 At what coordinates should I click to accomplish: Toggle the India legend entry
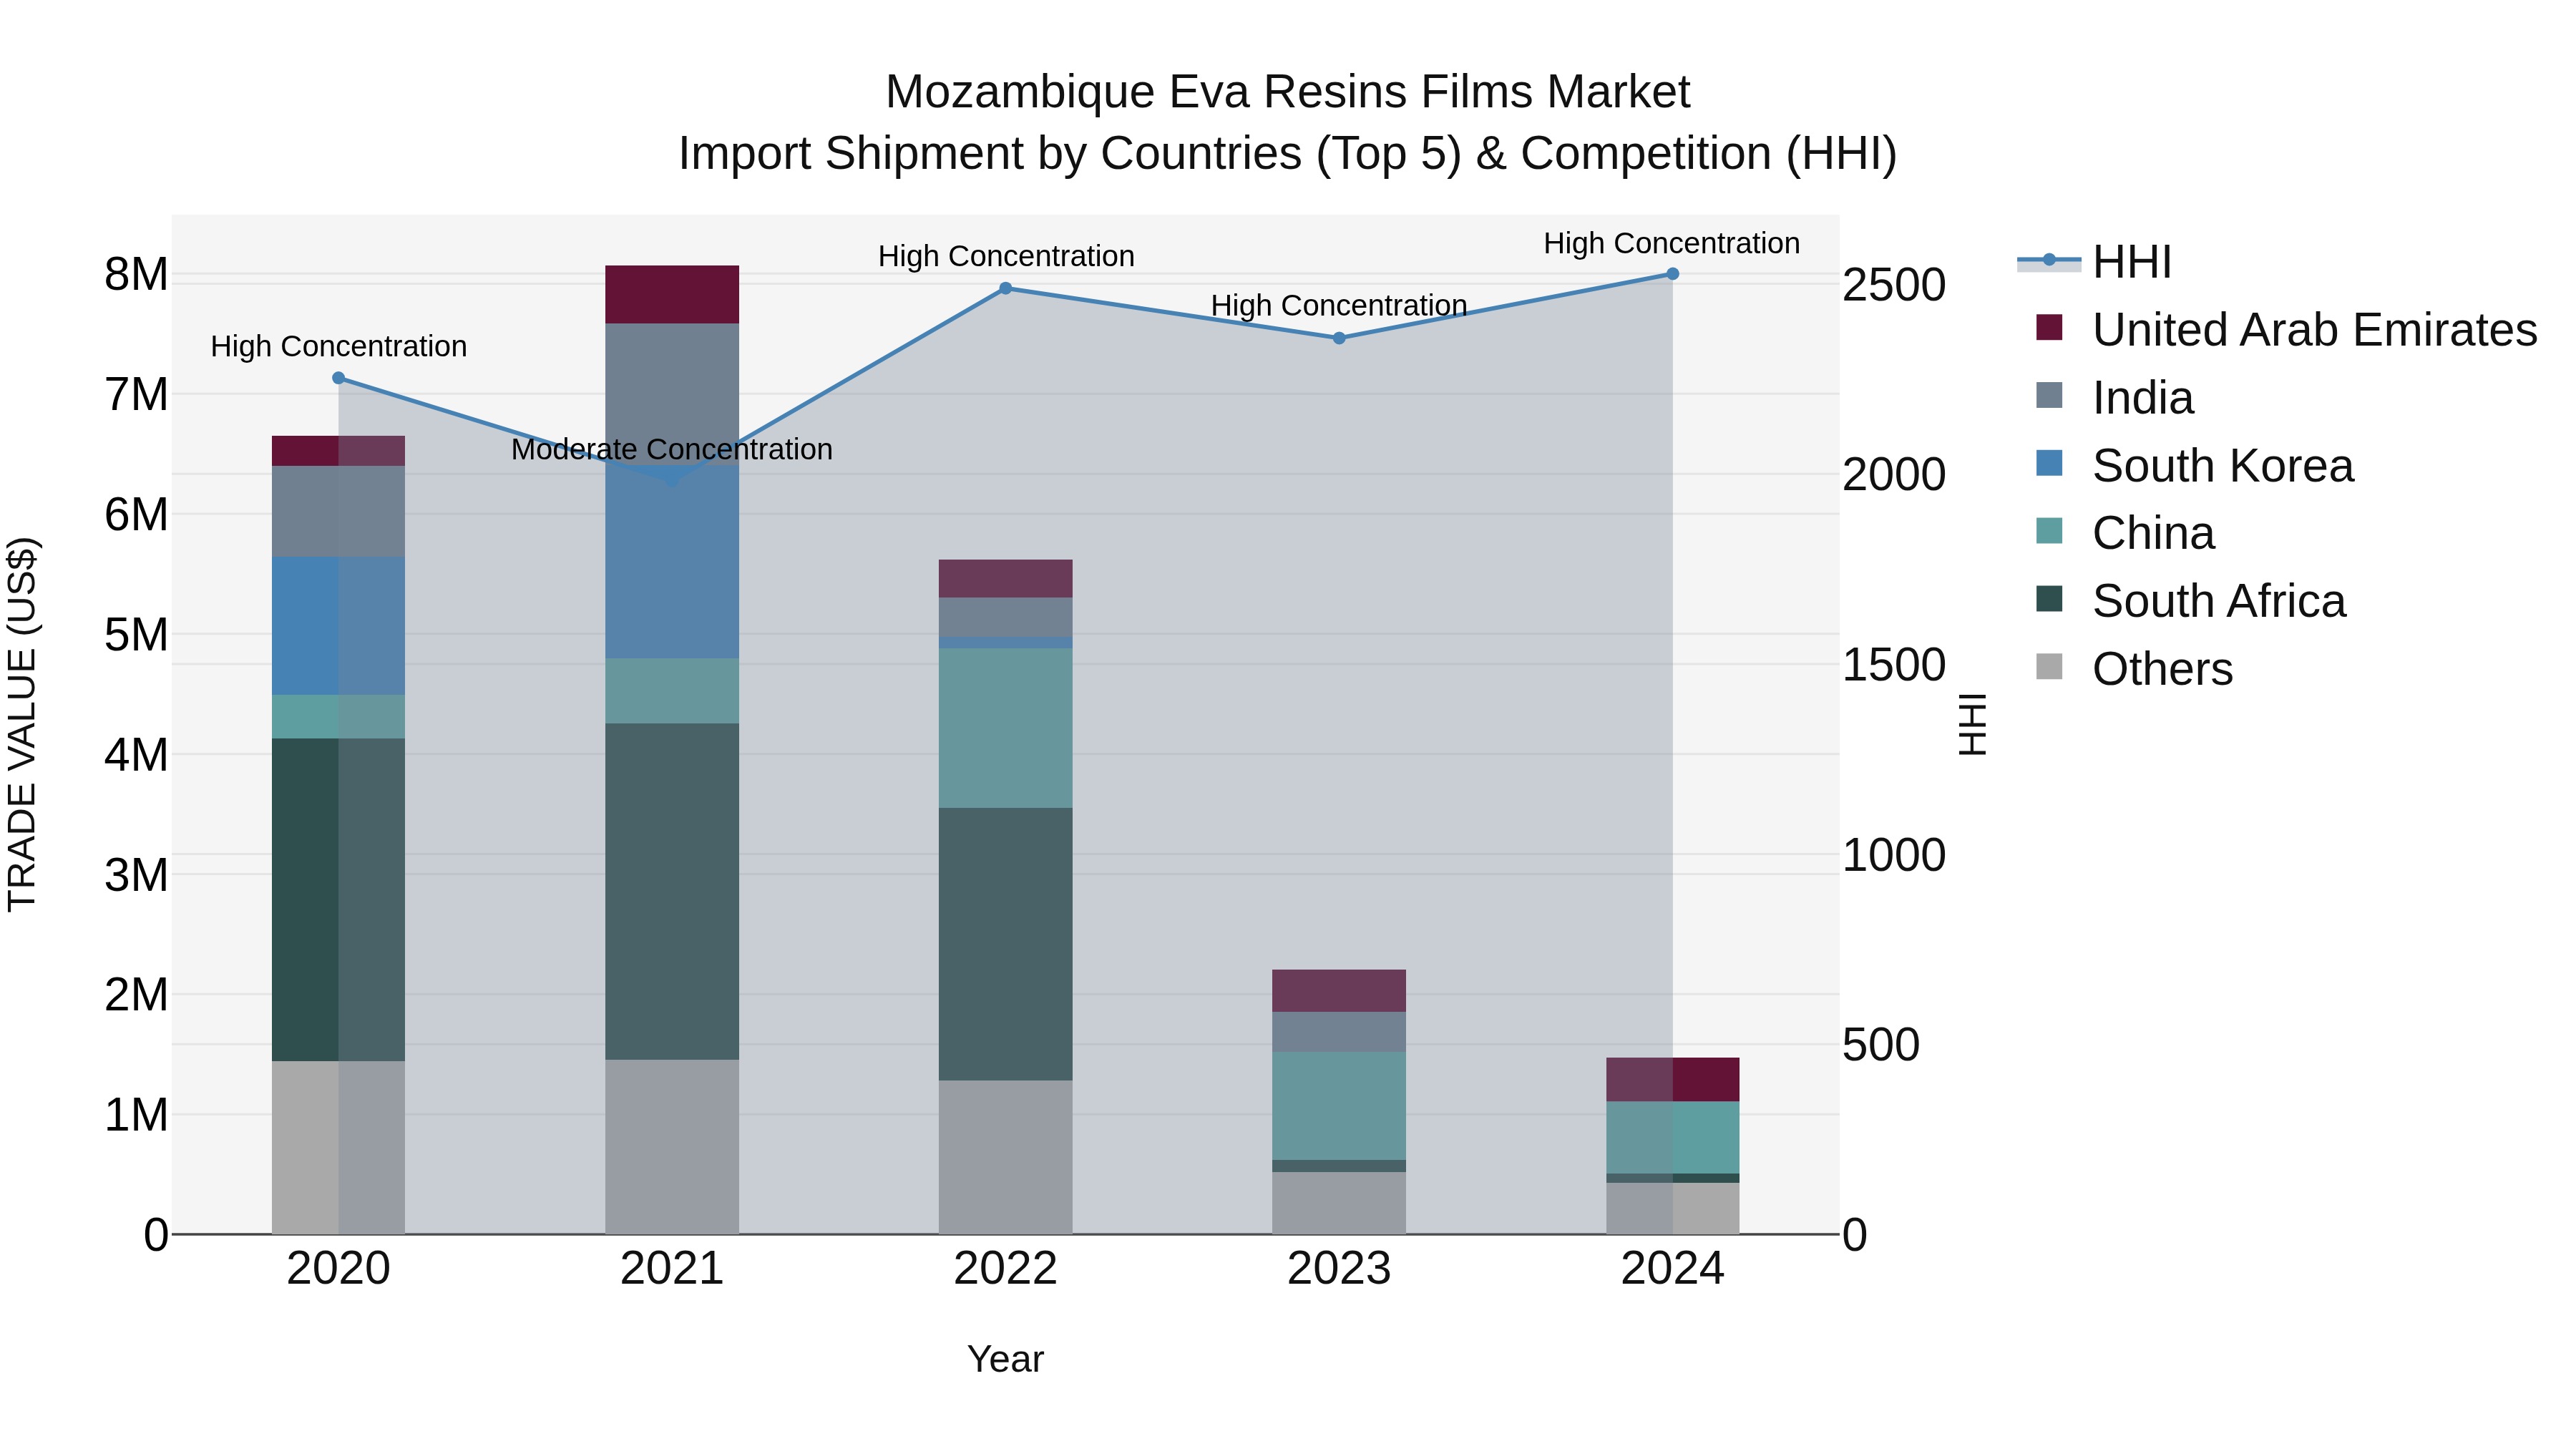2115,397
